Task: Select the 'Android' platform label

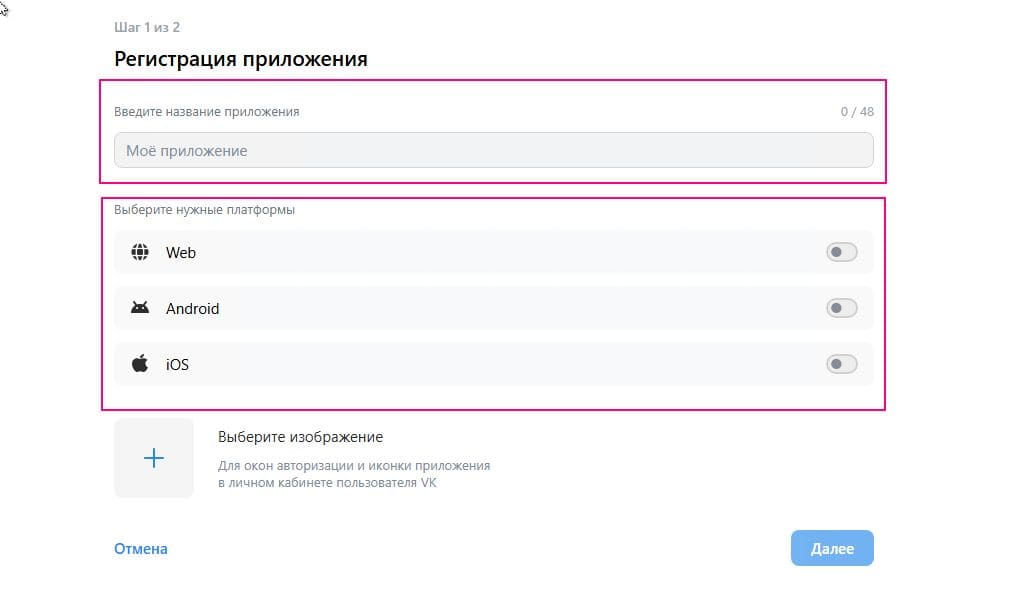Action: [x=192, y=309]
